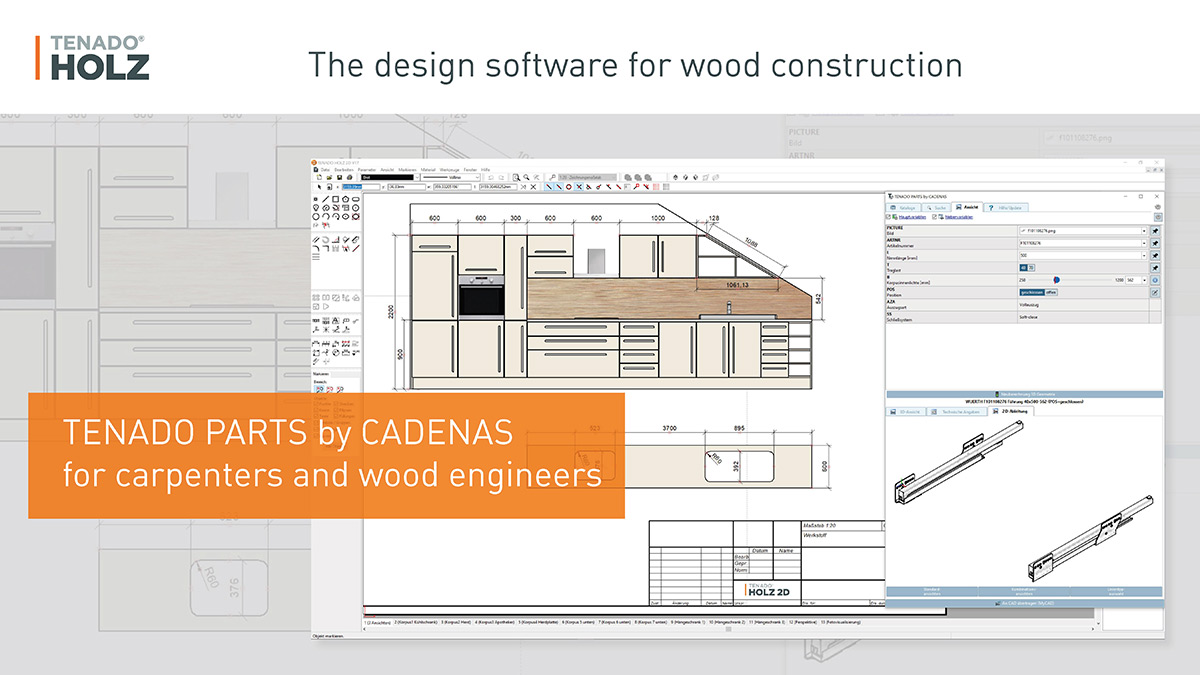Open the Bearbeiten menu
Viewport: 1200px width, 675px height.
344,170
